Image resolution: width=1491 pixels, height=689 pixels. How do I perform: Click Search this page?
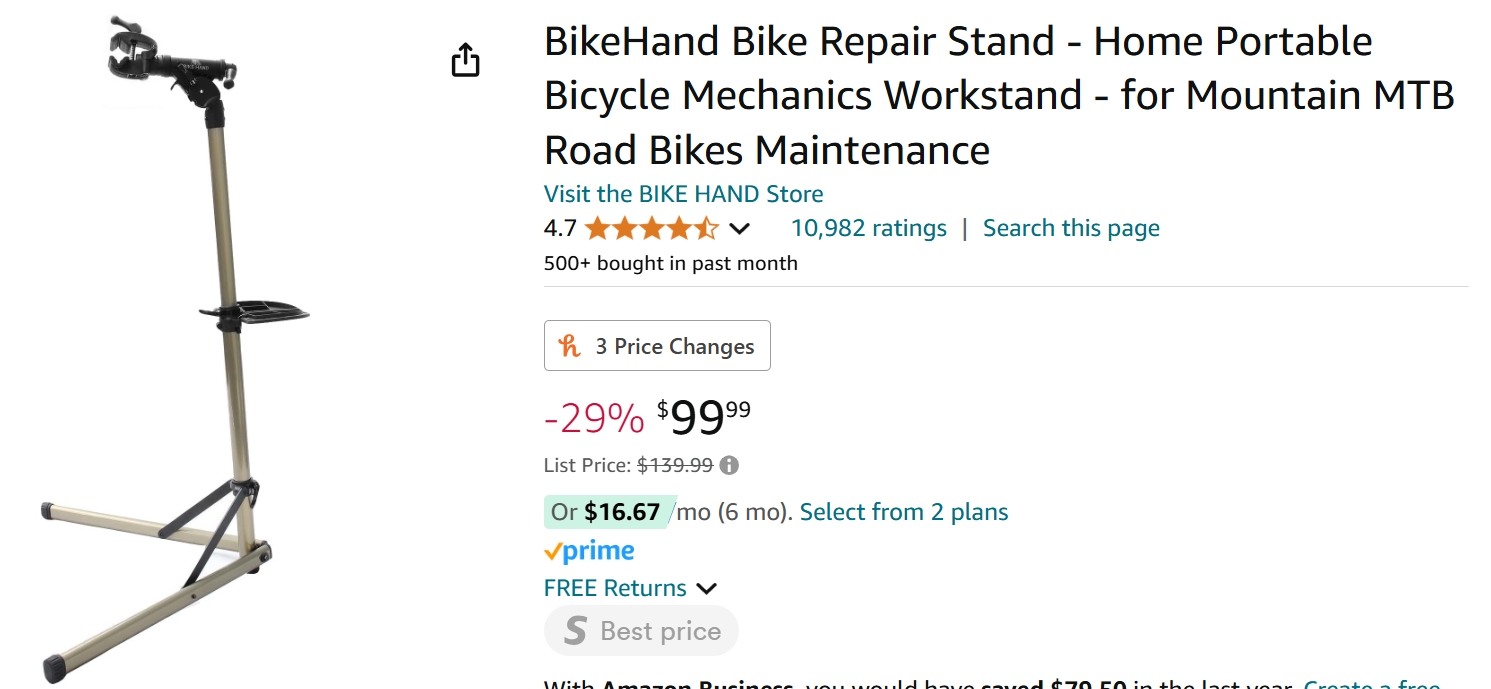pos(1070,228)
